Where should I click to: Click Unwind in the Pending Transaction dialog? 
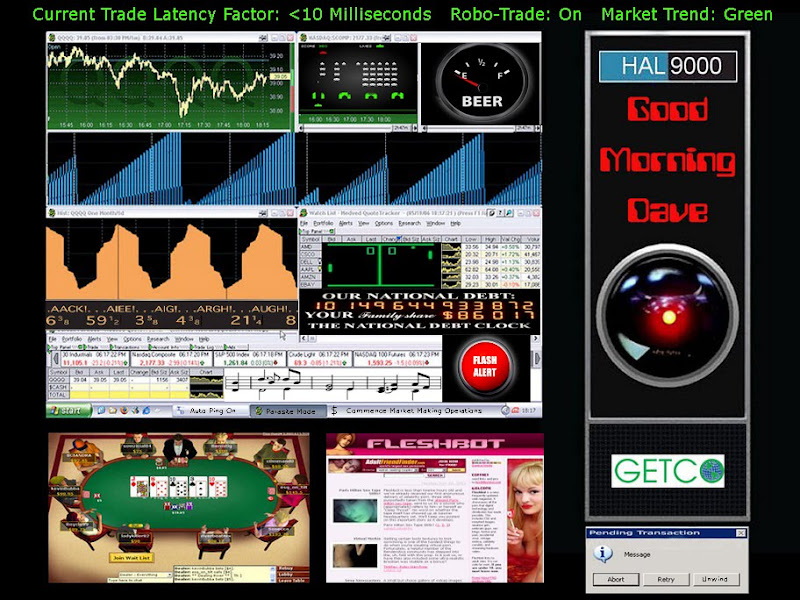point(715,579)
